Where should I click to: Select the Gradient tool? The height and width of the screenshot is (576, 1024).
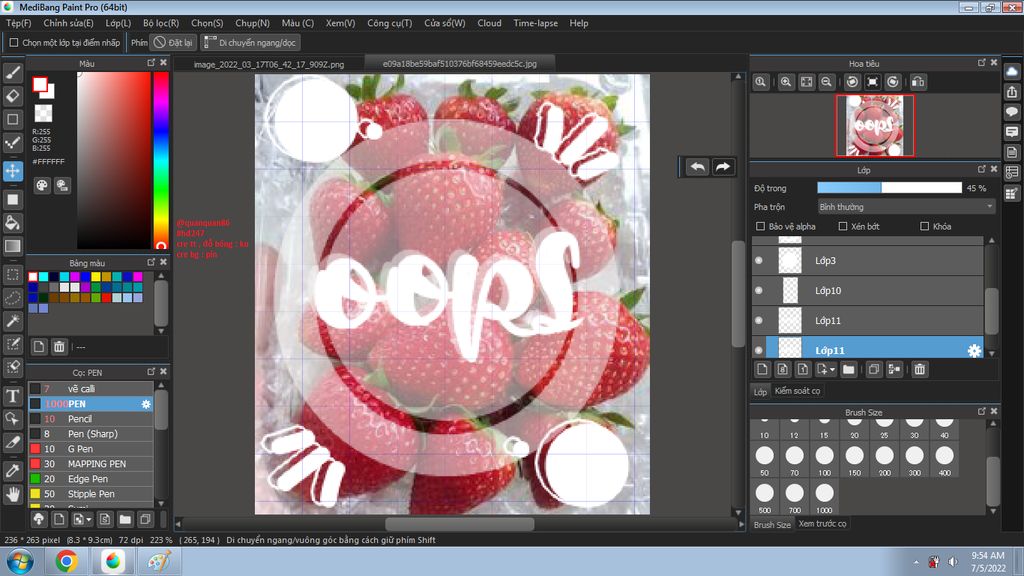point(12,246)
